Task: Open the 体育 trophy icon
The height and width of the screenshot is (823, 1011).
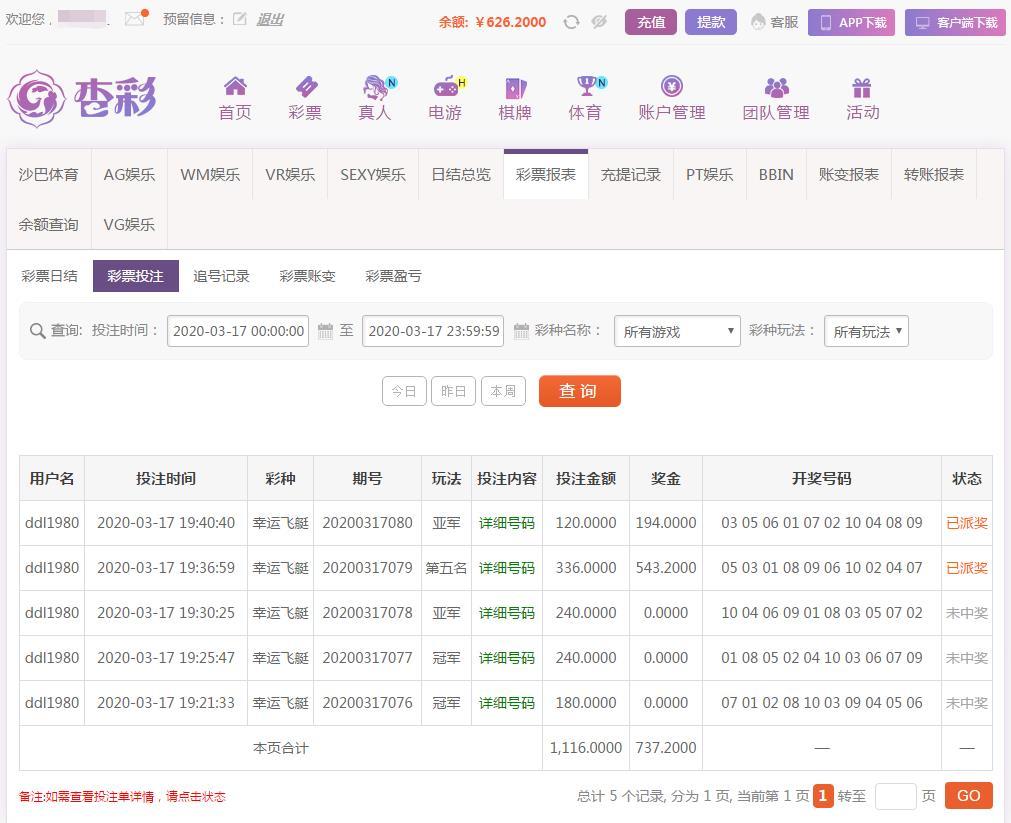Action: tap(585, 87)
